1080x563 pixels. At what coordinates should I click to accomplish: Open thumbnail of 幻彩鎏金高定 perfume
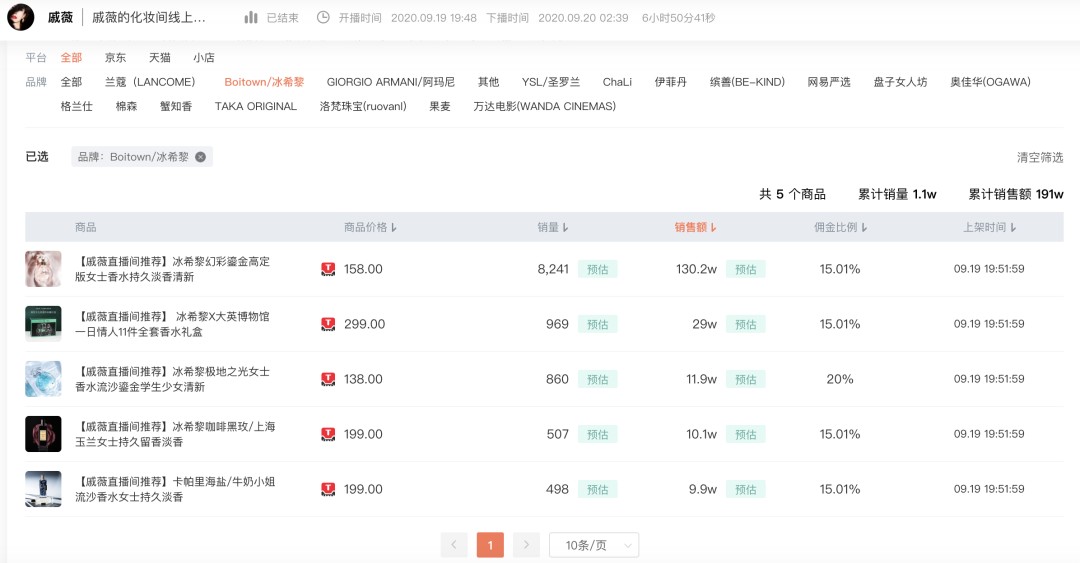(x=43, y=269)
